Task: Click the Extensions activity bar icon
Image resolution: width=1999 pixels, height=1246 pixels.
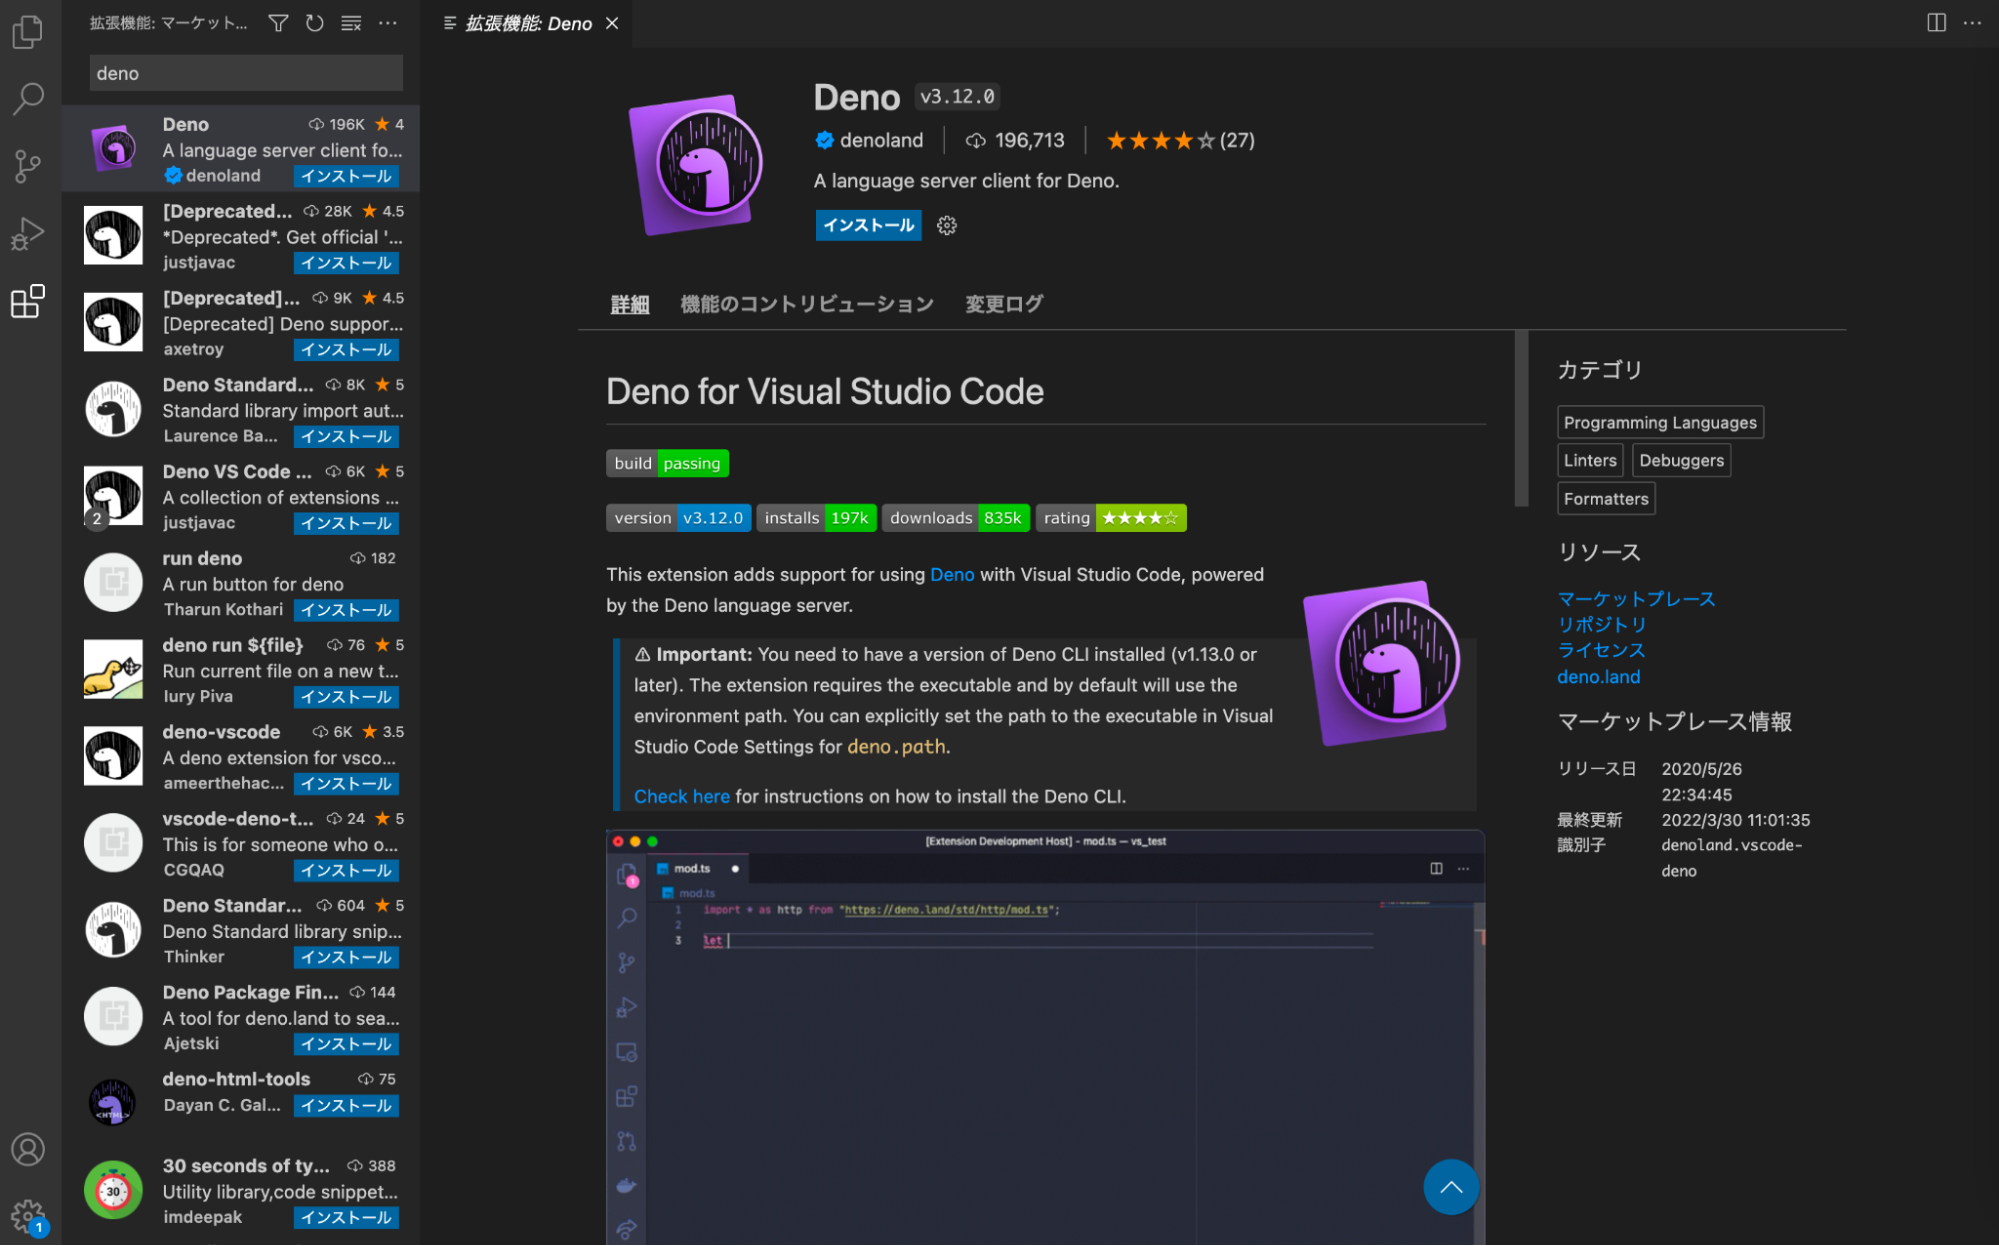Action: point(28,301)
